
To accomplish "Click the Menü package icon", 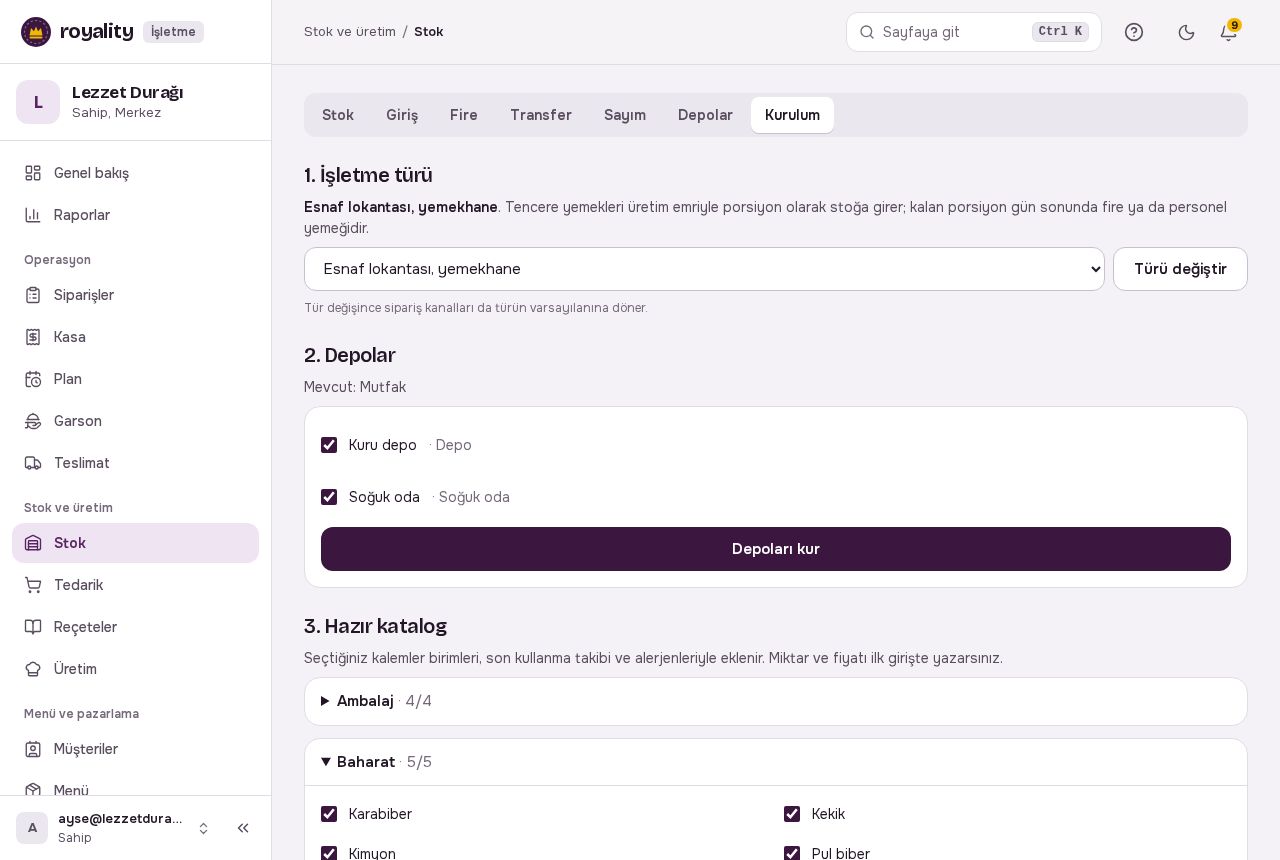I will [33, 791].
